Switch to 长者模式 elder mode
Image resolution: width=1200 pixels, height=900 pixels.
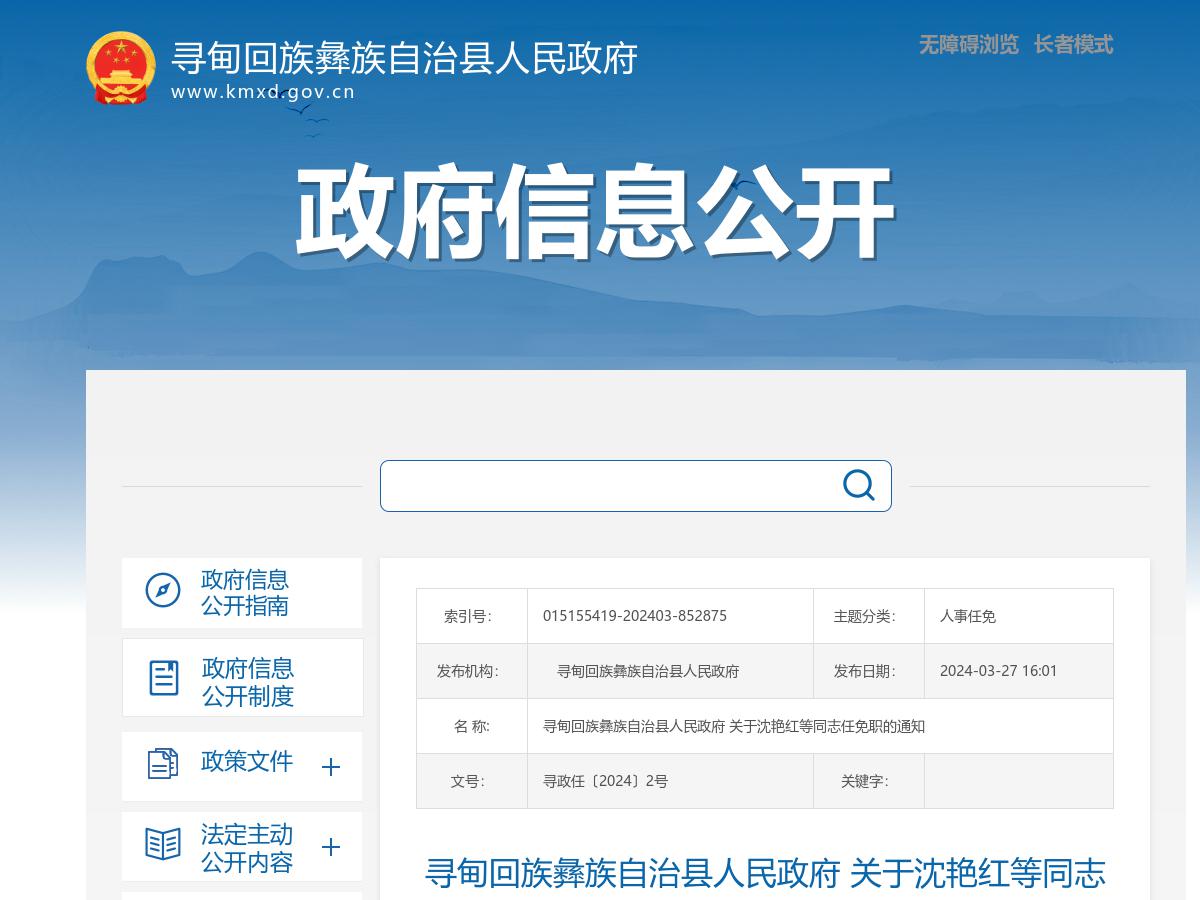(1074, 46)
